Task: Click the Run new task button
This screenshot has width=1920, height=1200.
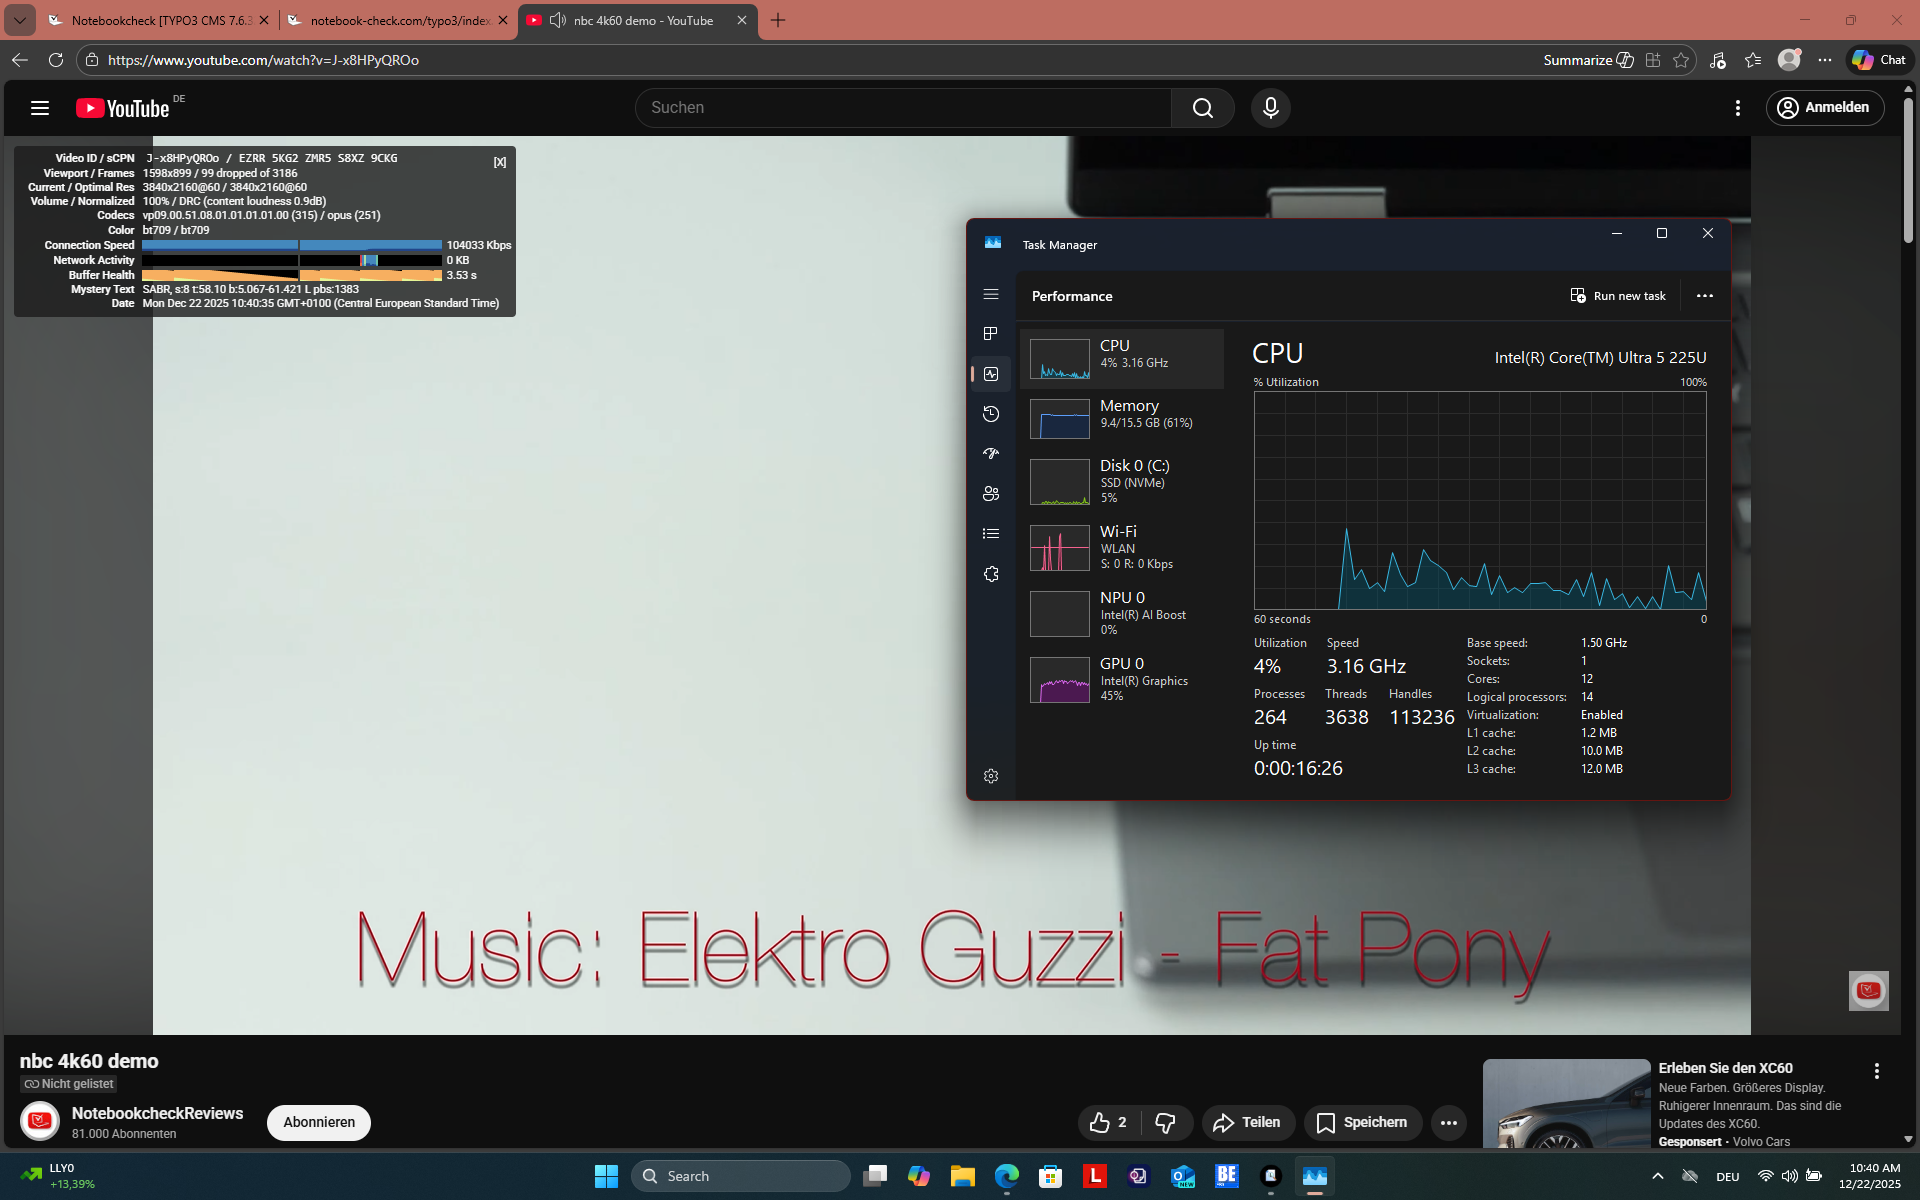Action: pyautogui.click(x=1617, y=296)
